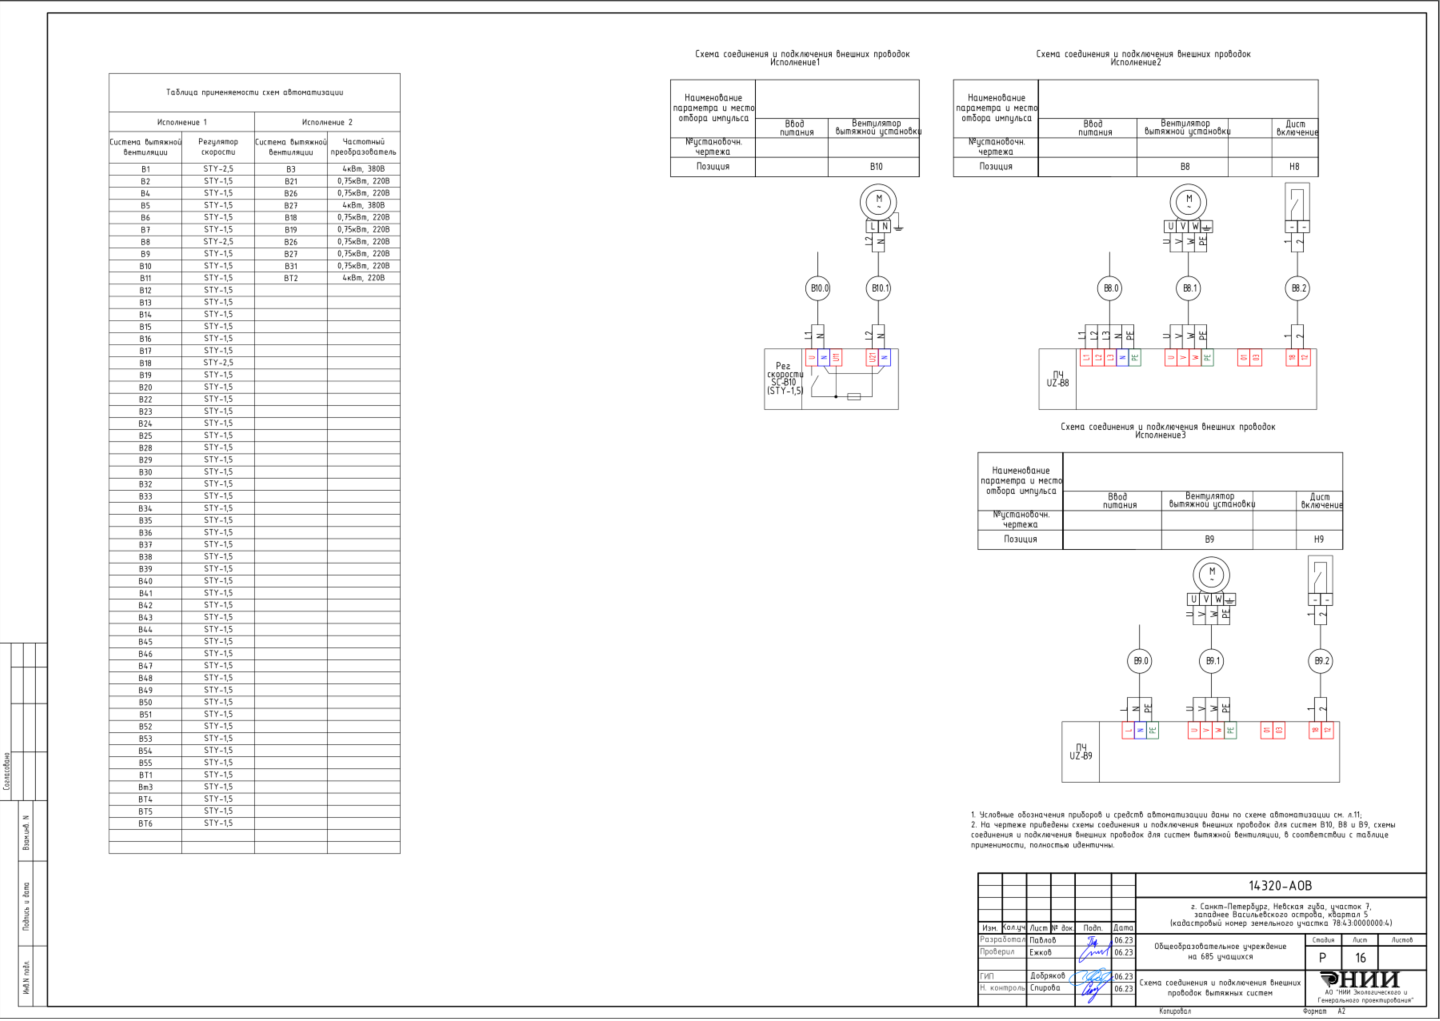Select the B10.1 cable marker circle
This screenshot has height=1021, width=1440.
pyautogui.click(x=879, y=288)
